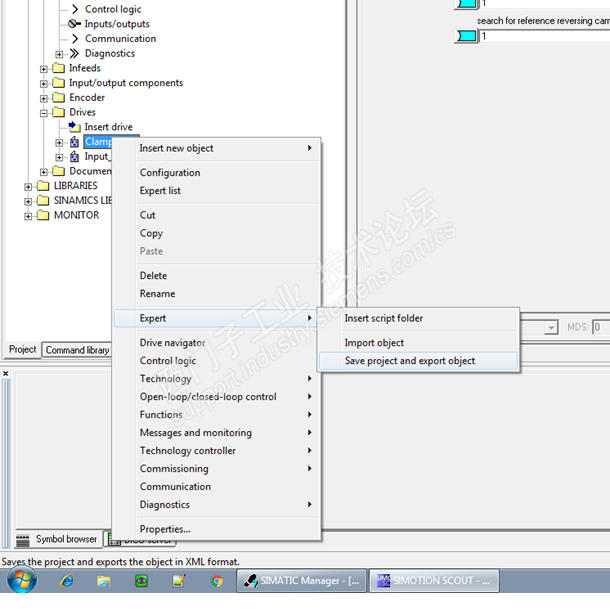This screenshot has height=616, width=610.
Task: Collapse the Drives folder
Action: [x=44, y=113]
